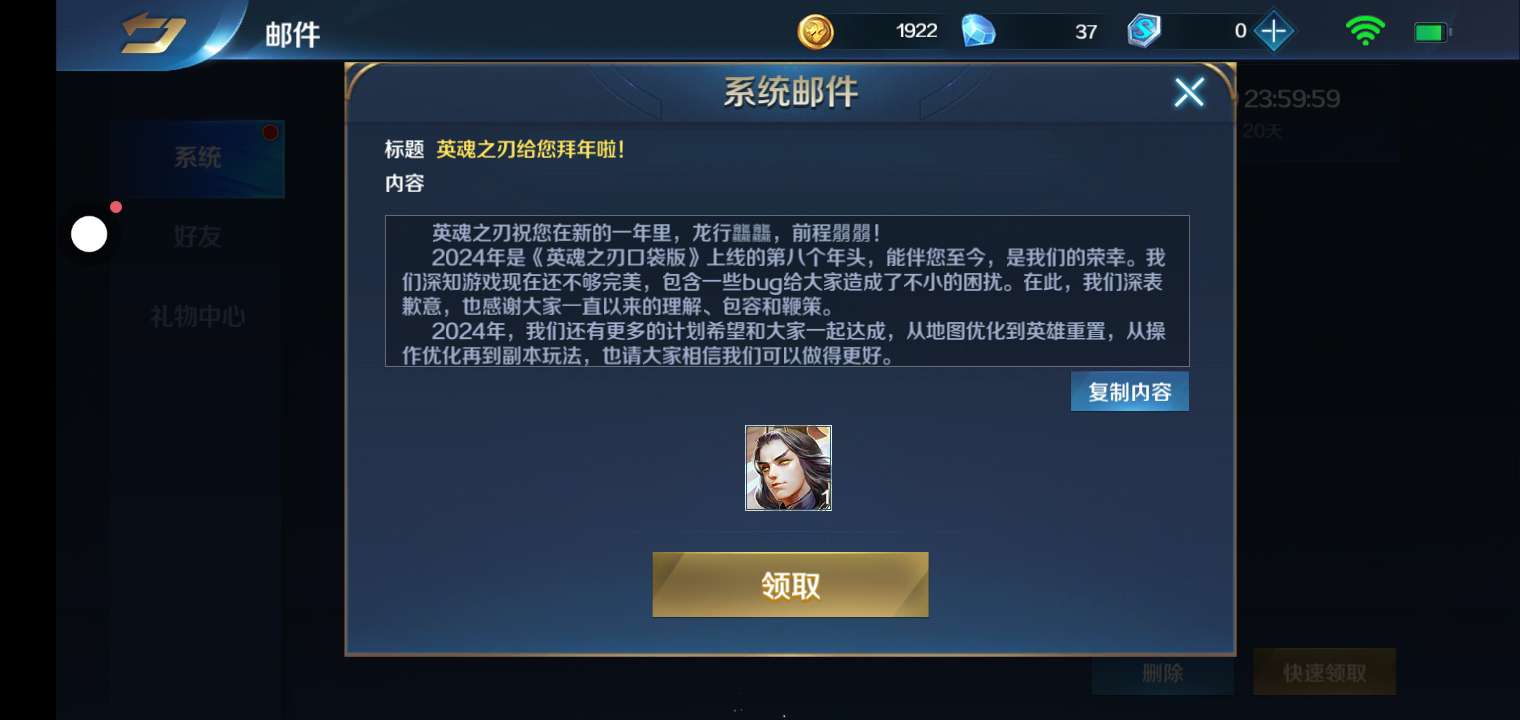Click the gold coin currency icon

pos(815,31)
